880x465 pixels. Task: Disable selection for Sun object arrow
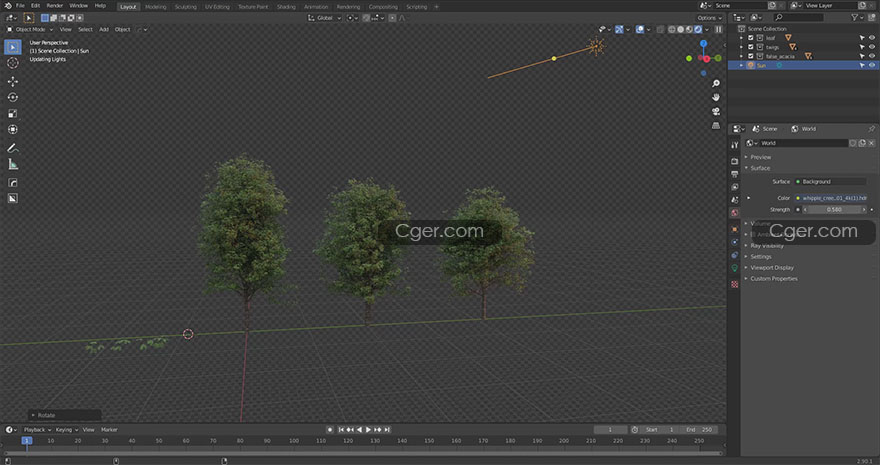pyautogui.click(x=862, y=66)
